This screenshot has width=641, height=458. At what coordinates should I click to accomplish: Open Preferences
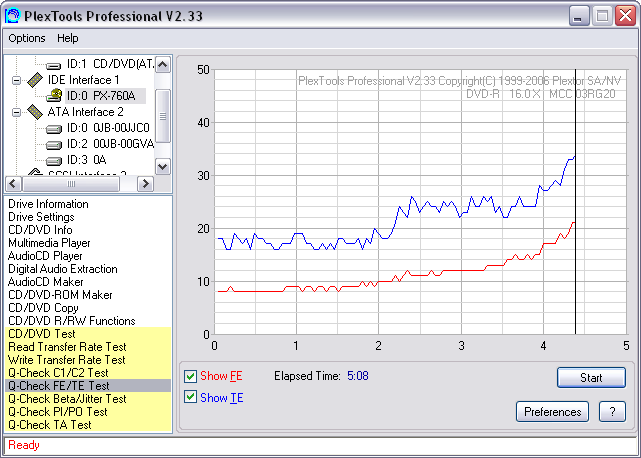pyautogui.click(x=552, y=411)
